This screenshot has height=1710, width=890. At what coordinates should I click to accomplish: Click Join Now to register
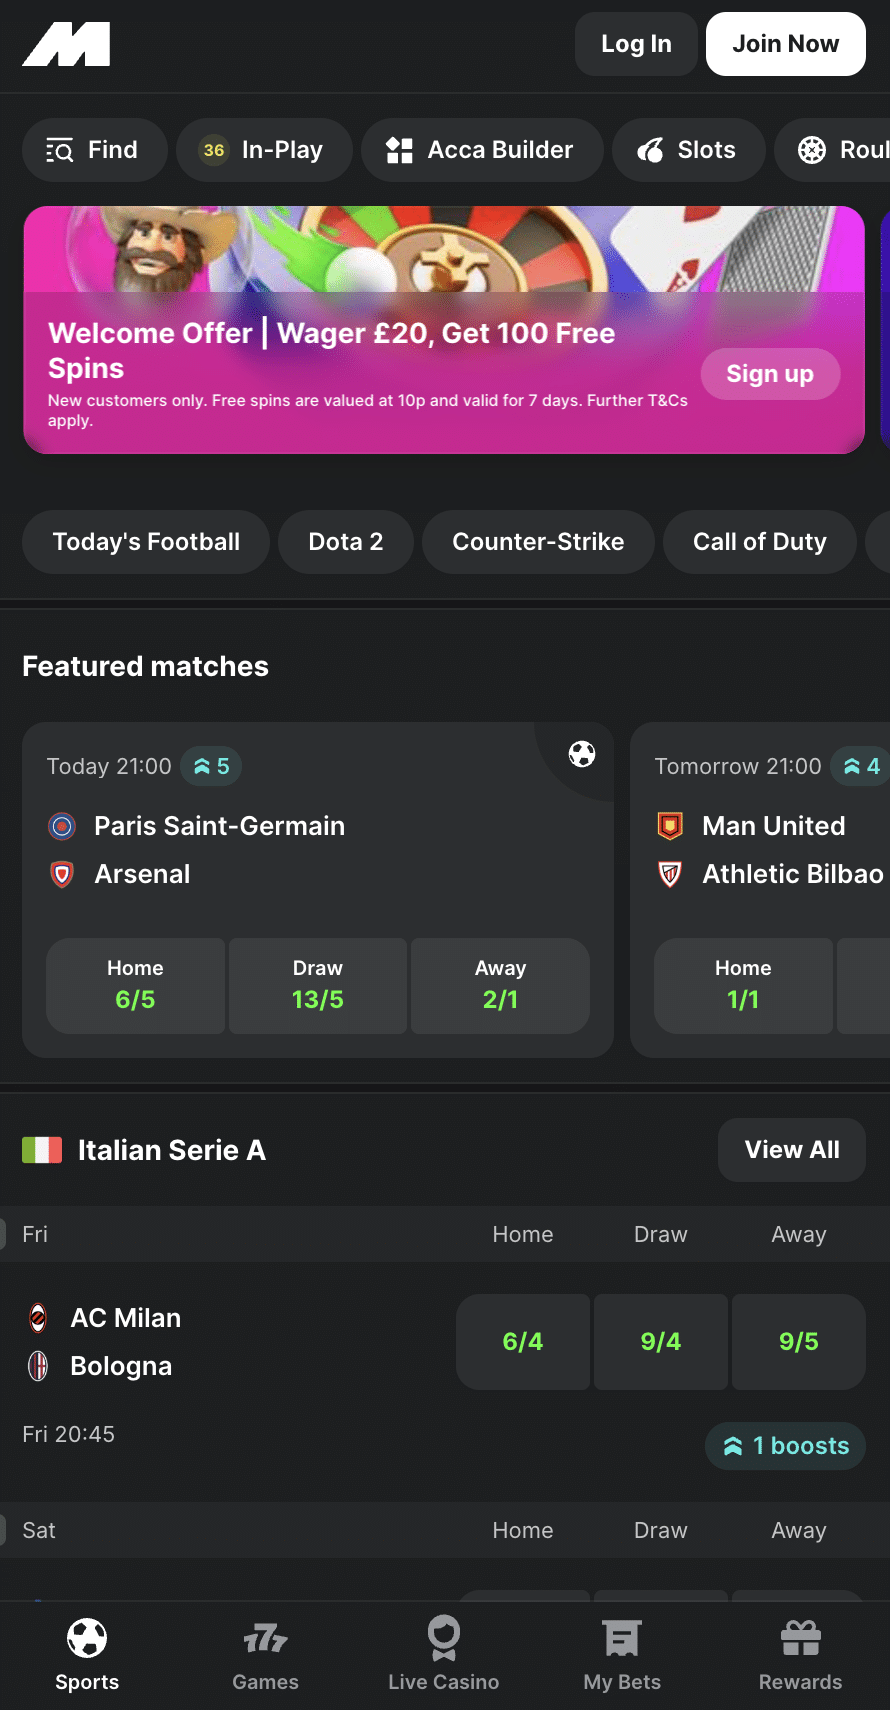pos(785,44)
